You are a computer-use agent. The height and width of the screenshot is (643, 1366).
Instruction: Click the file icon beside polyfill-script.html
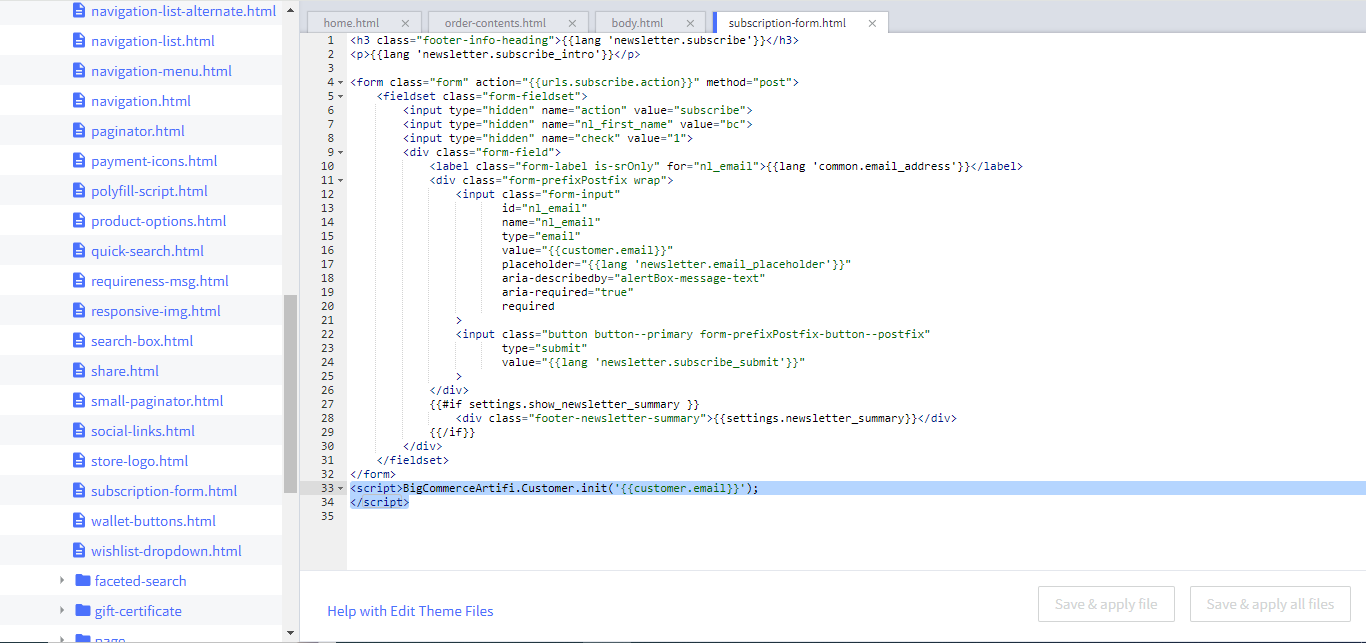coord(81,191)
